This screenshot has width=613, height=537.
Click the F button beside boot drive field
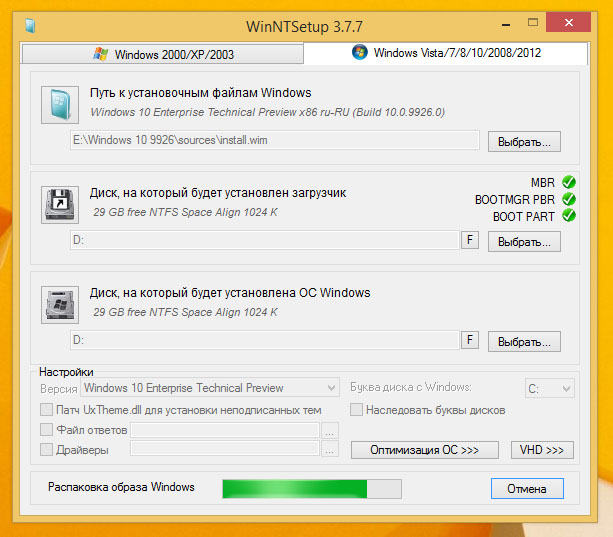(x=470, y=240)
